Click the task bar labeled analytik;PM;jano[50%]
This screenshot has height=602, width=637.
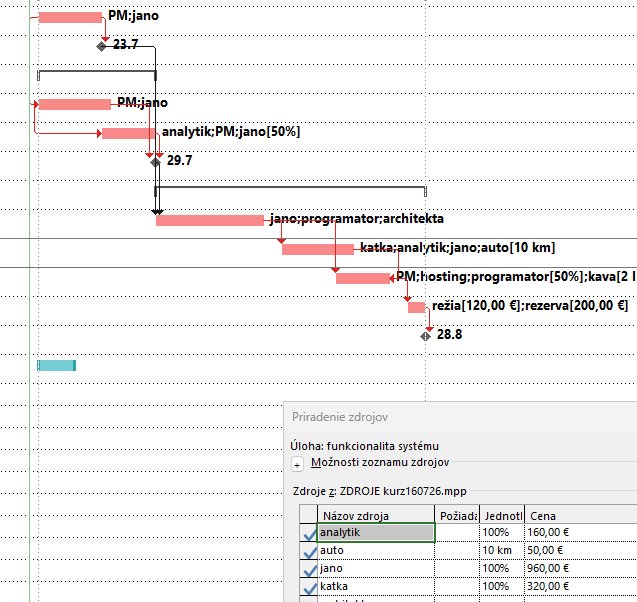click(x=128, y=133)
